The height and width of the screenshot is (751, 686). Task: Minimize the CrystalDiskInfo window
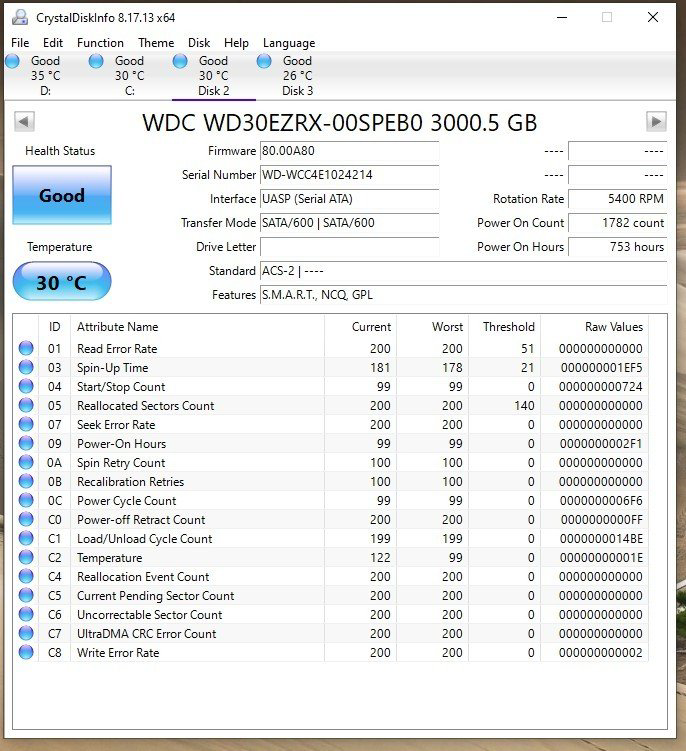pyautogui.click(x=562, y=17)
